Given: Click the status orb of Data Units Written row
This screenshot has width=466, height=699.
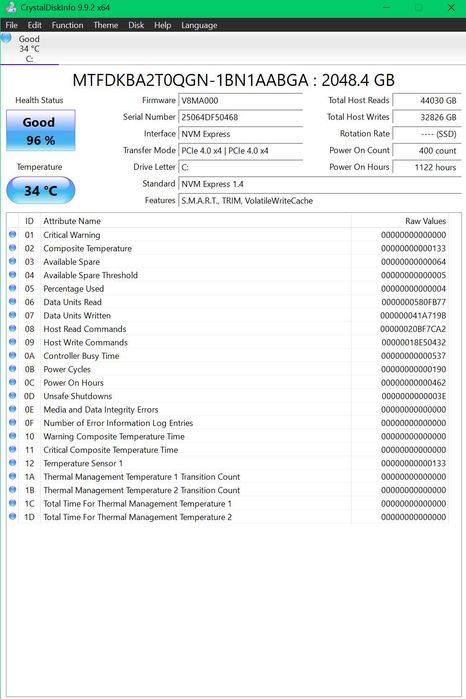Looking at the screenshot, I should (12, 315).
